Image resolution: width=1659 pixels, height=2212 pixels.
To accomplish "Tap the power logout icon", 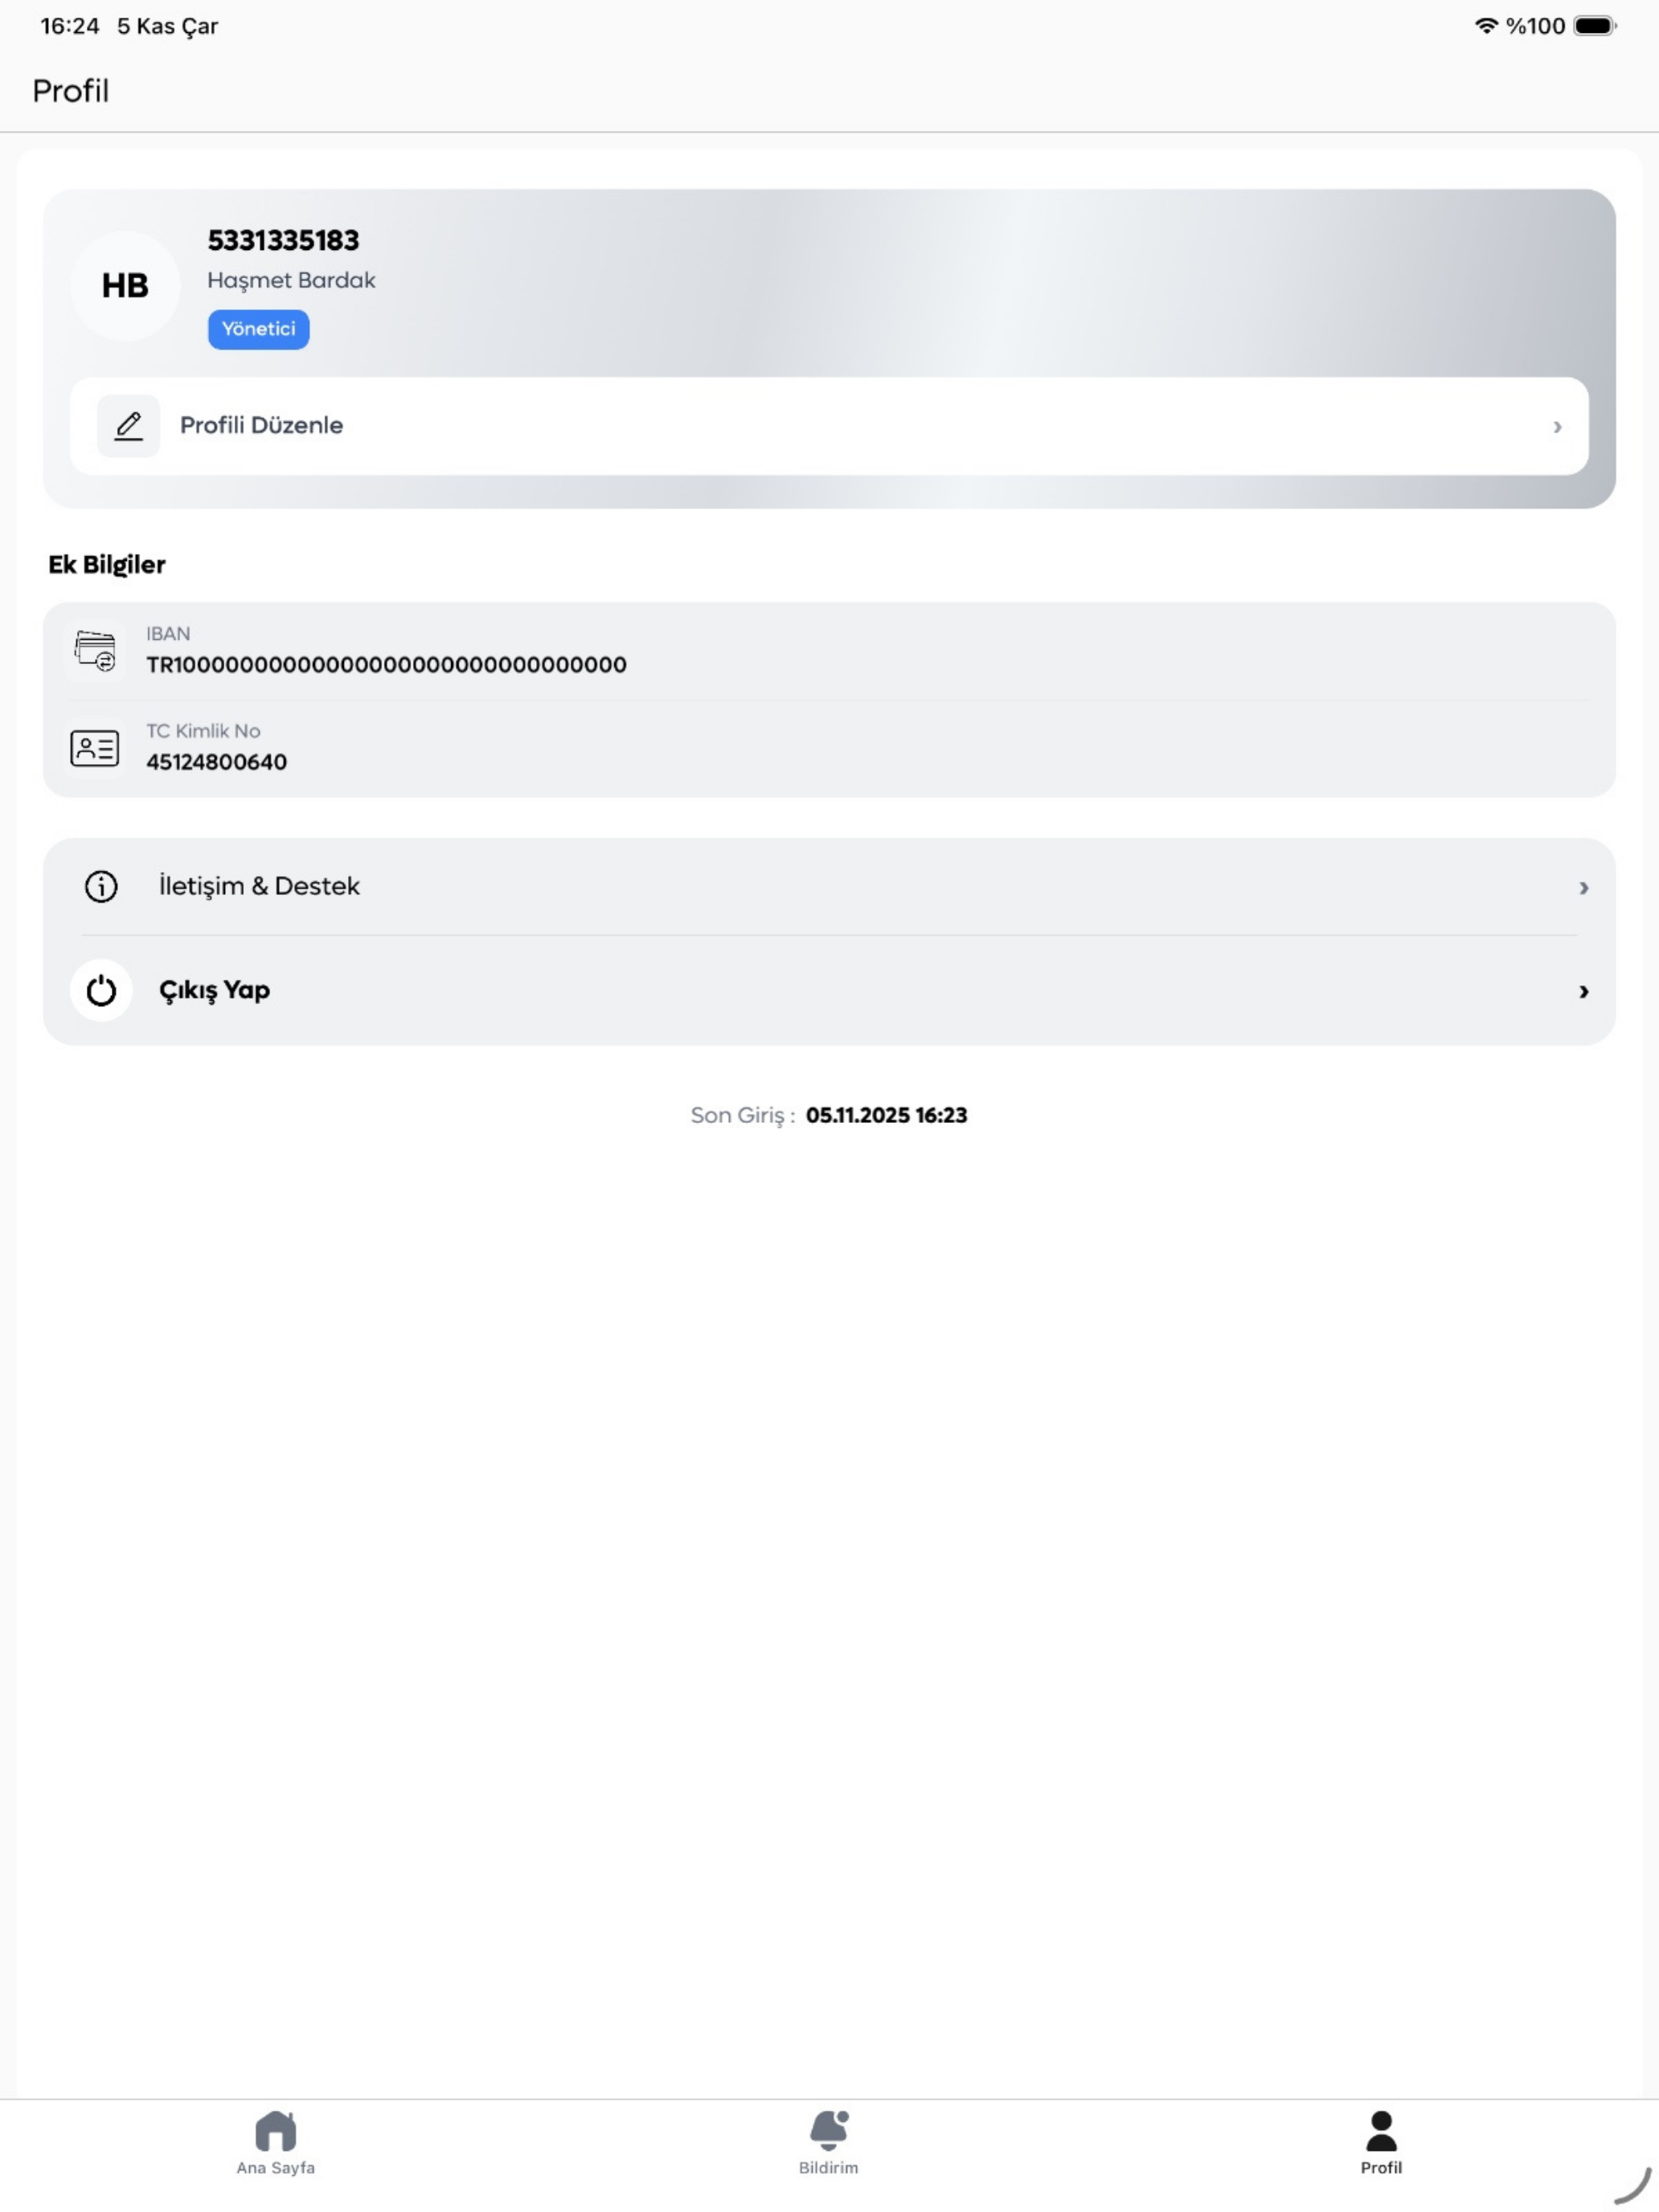I will (x=101, y=991).
